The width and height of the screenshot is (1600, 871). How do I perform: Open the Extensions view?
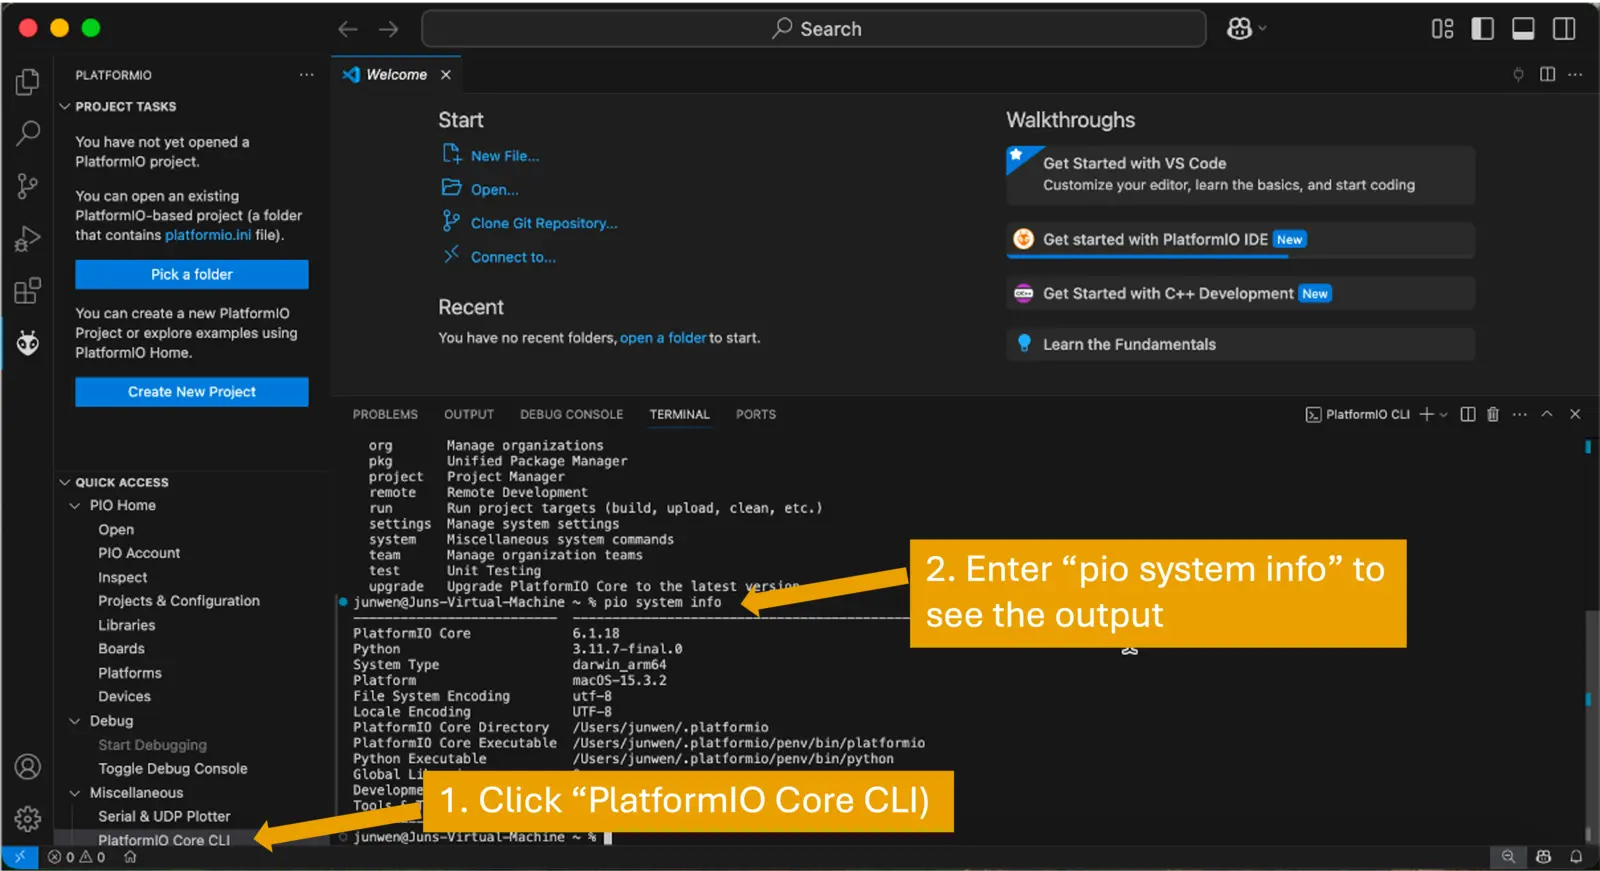click(28, 291)
